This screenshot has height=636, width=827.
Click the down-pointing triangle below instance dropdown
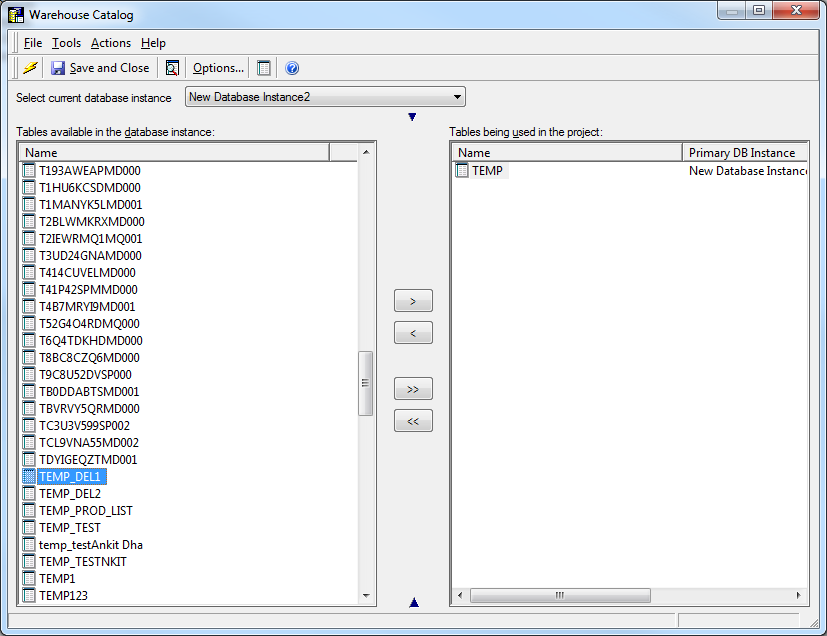[412, 117]
